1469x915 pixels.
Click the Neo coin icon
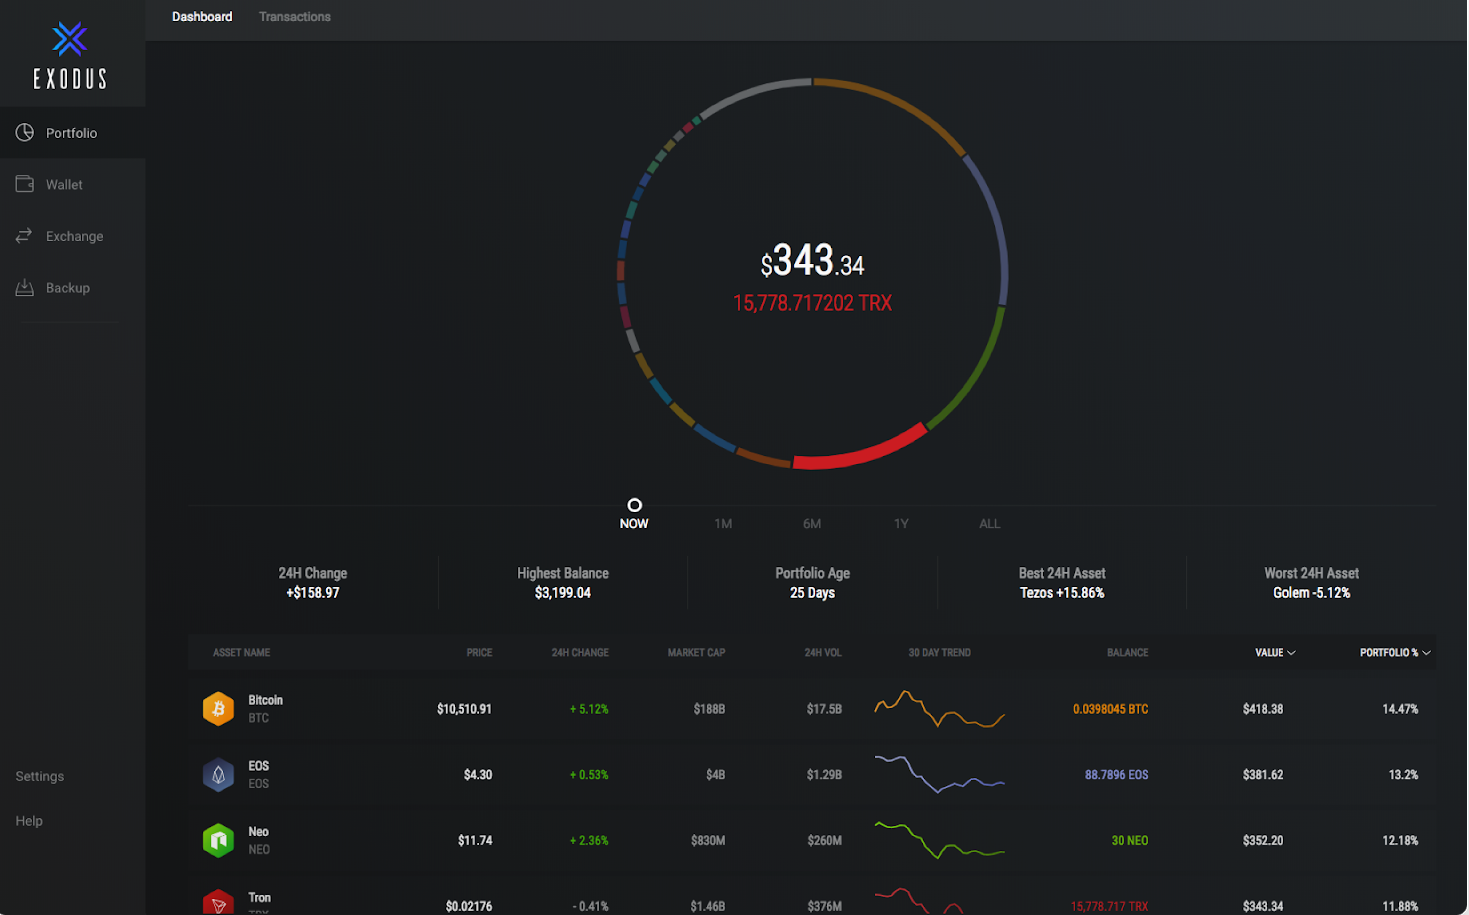tap(218, 841)
